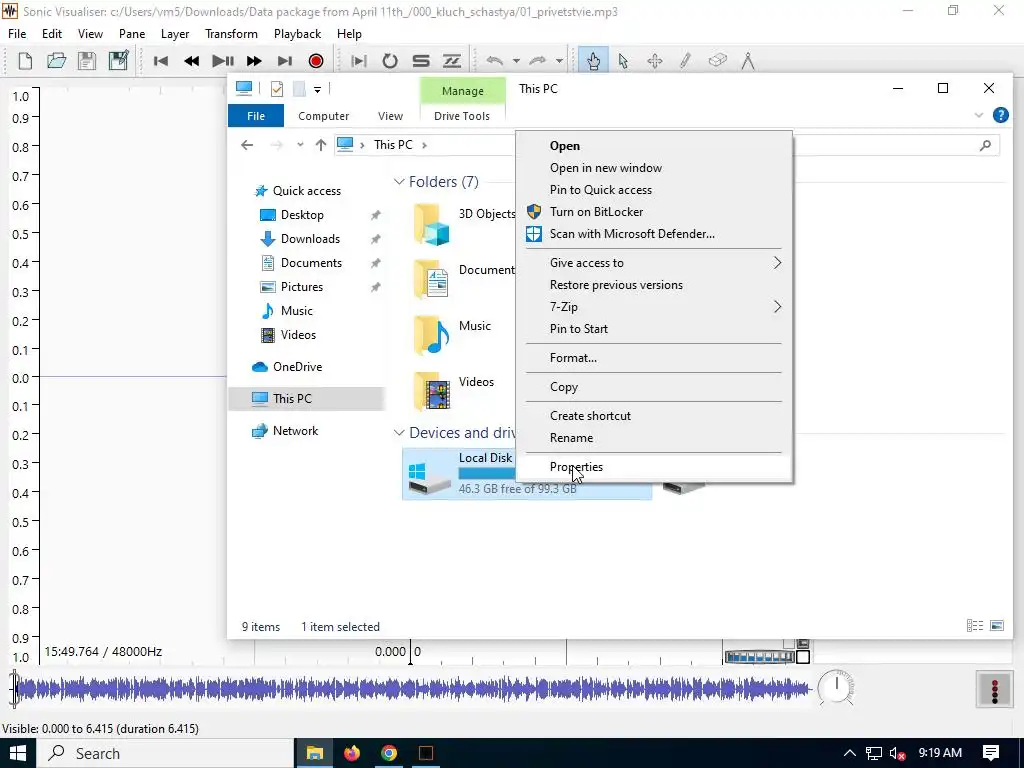Click the Open file folder icon

click(x=56, y=61)
